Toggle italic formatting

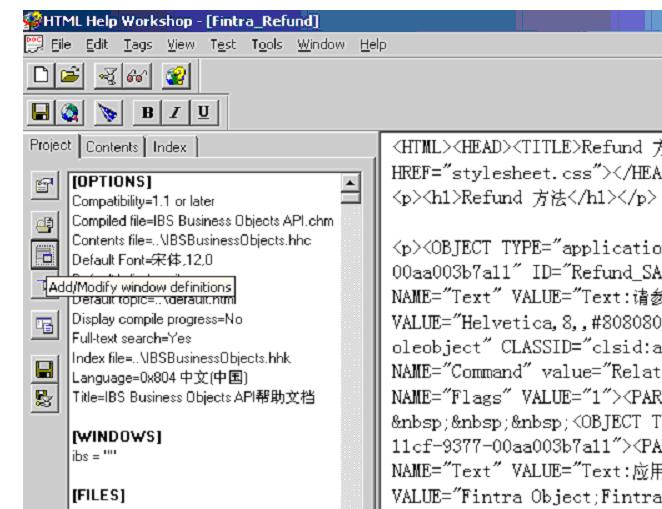click(x=176, y=113)
